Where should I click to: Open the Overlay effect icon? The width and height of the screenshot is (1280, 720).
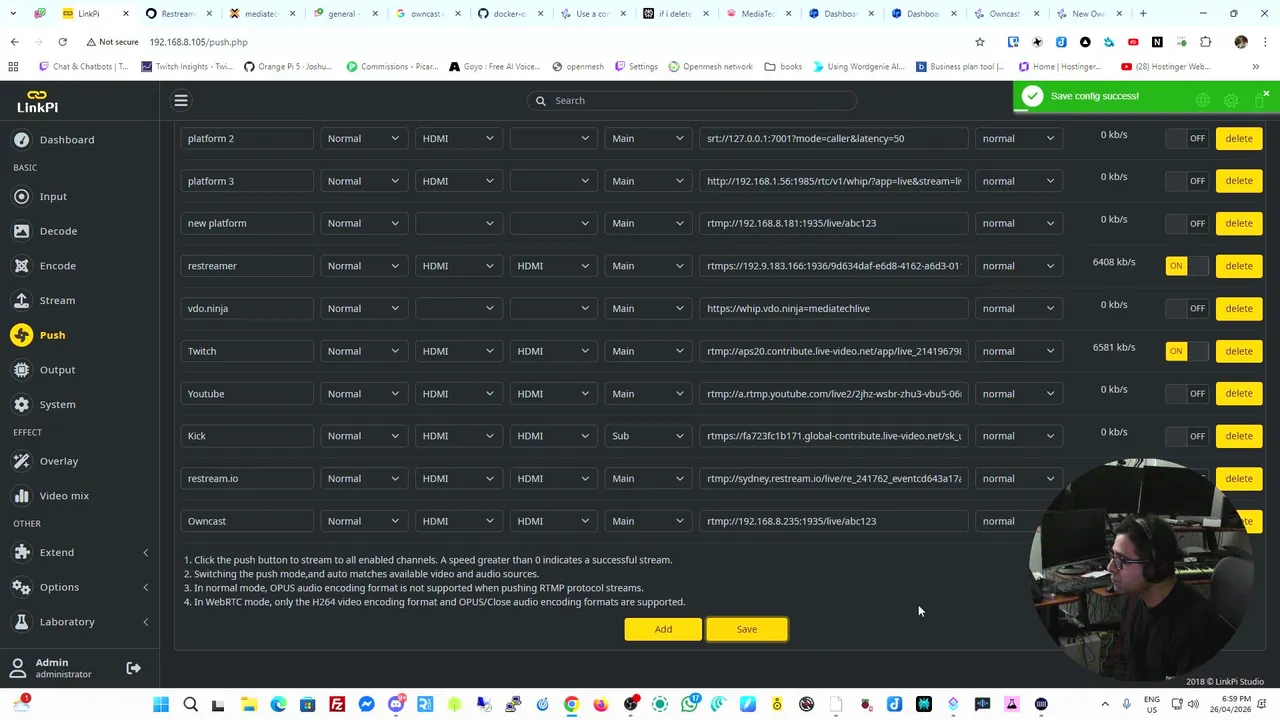point(21,461)
